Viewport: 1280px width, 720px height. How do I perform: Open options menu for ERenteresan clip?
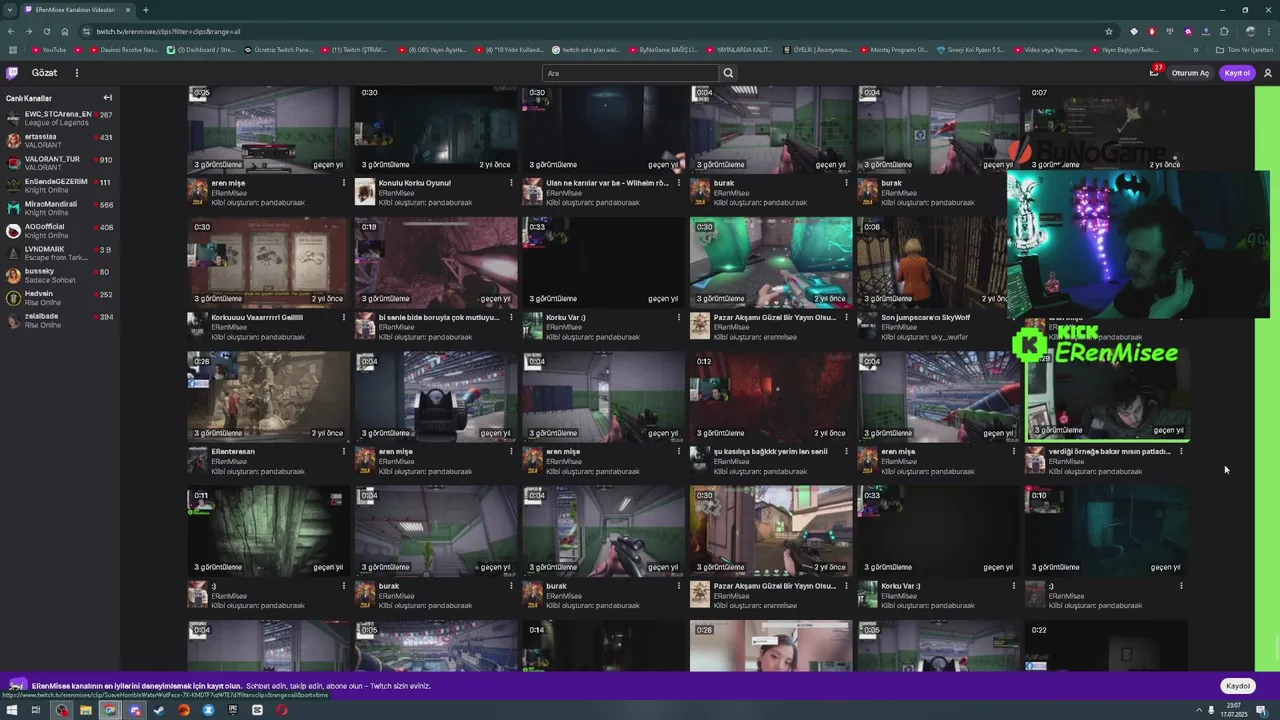pos(344,452)
